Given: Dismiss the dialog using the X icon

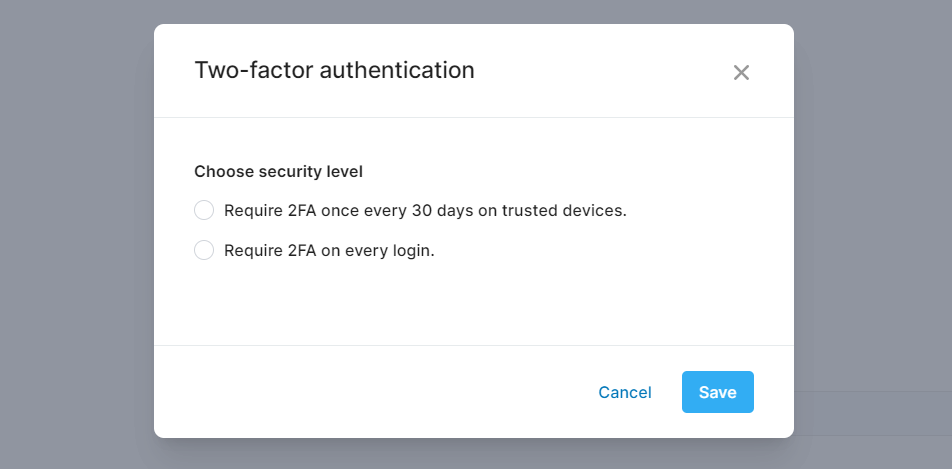Looking at the screenshot, I should tap(741, 72).
